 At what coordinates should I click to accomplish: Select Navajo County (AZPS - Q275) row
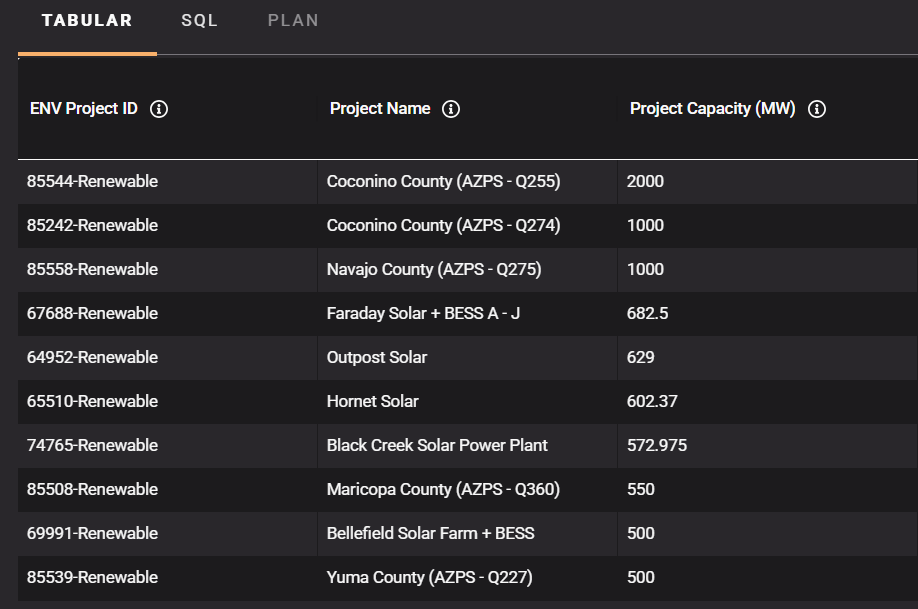[x=434, y=270]
